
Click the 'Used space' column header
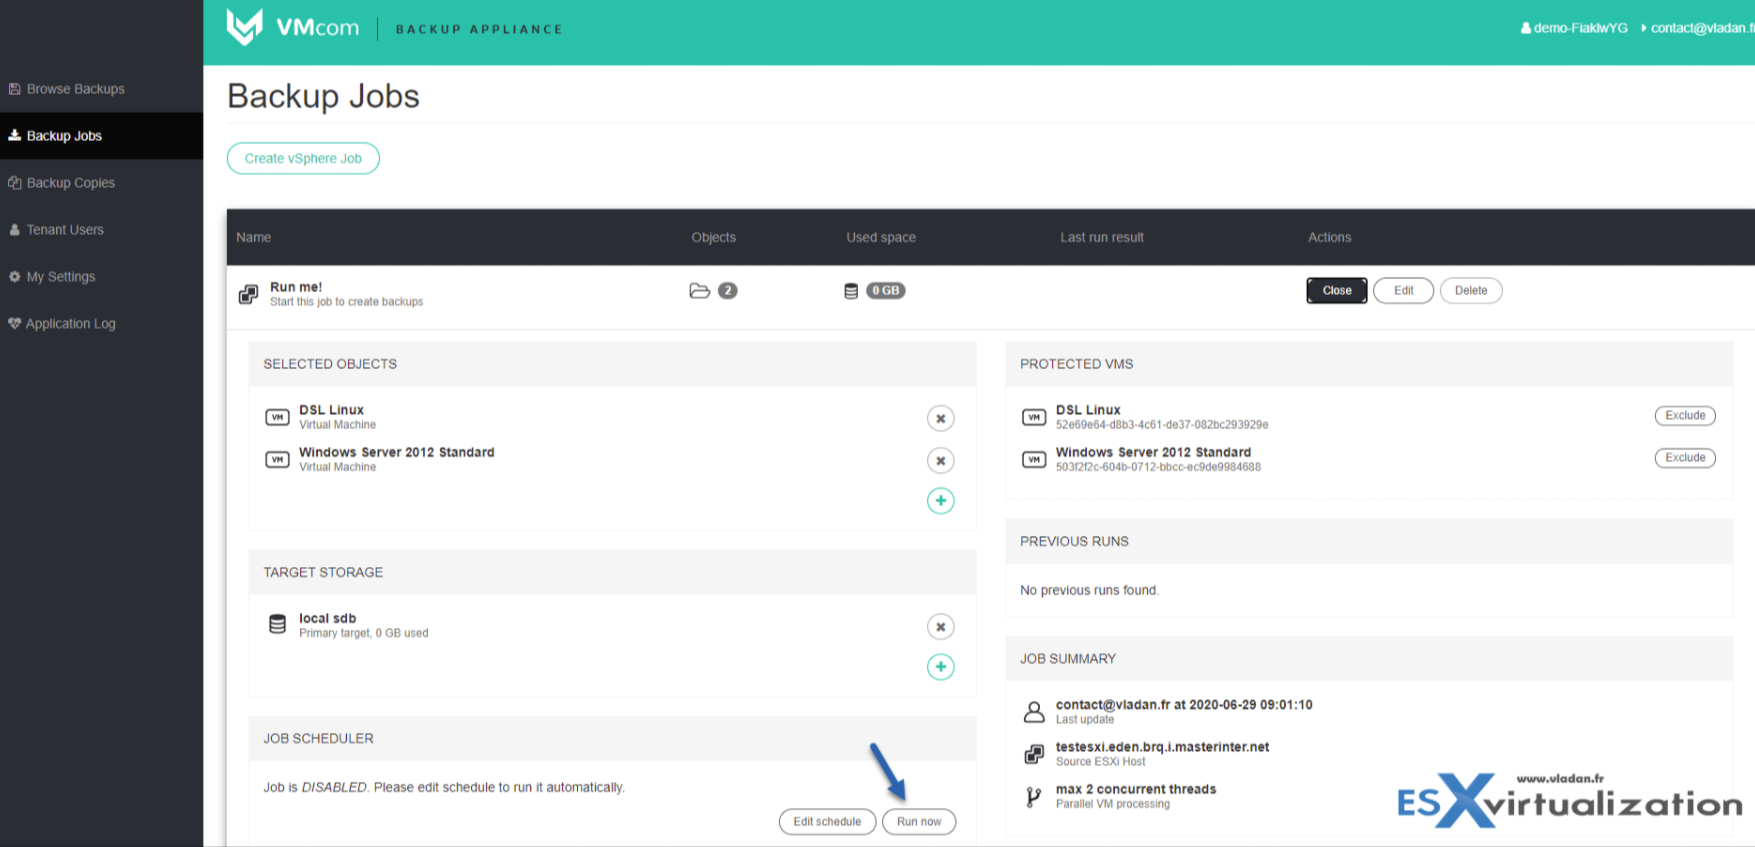pos(881,238)
